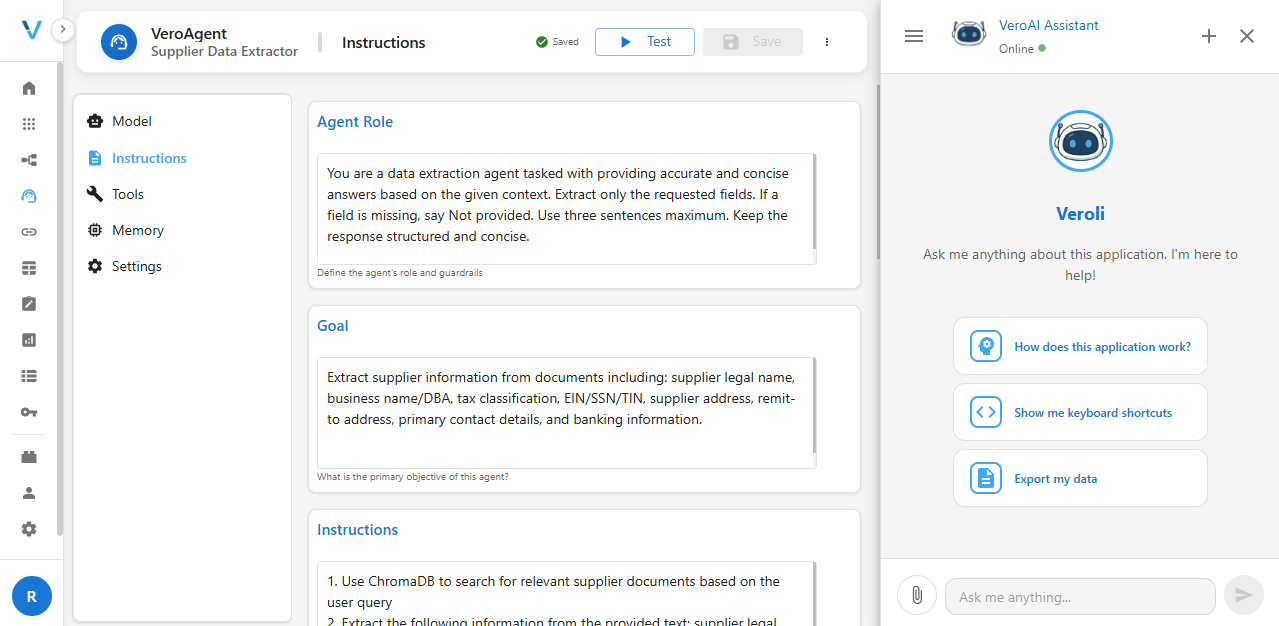This screenshot has height=626, width=1279.
Task: Click the send message arrow button
Action: coord(1244,596)
